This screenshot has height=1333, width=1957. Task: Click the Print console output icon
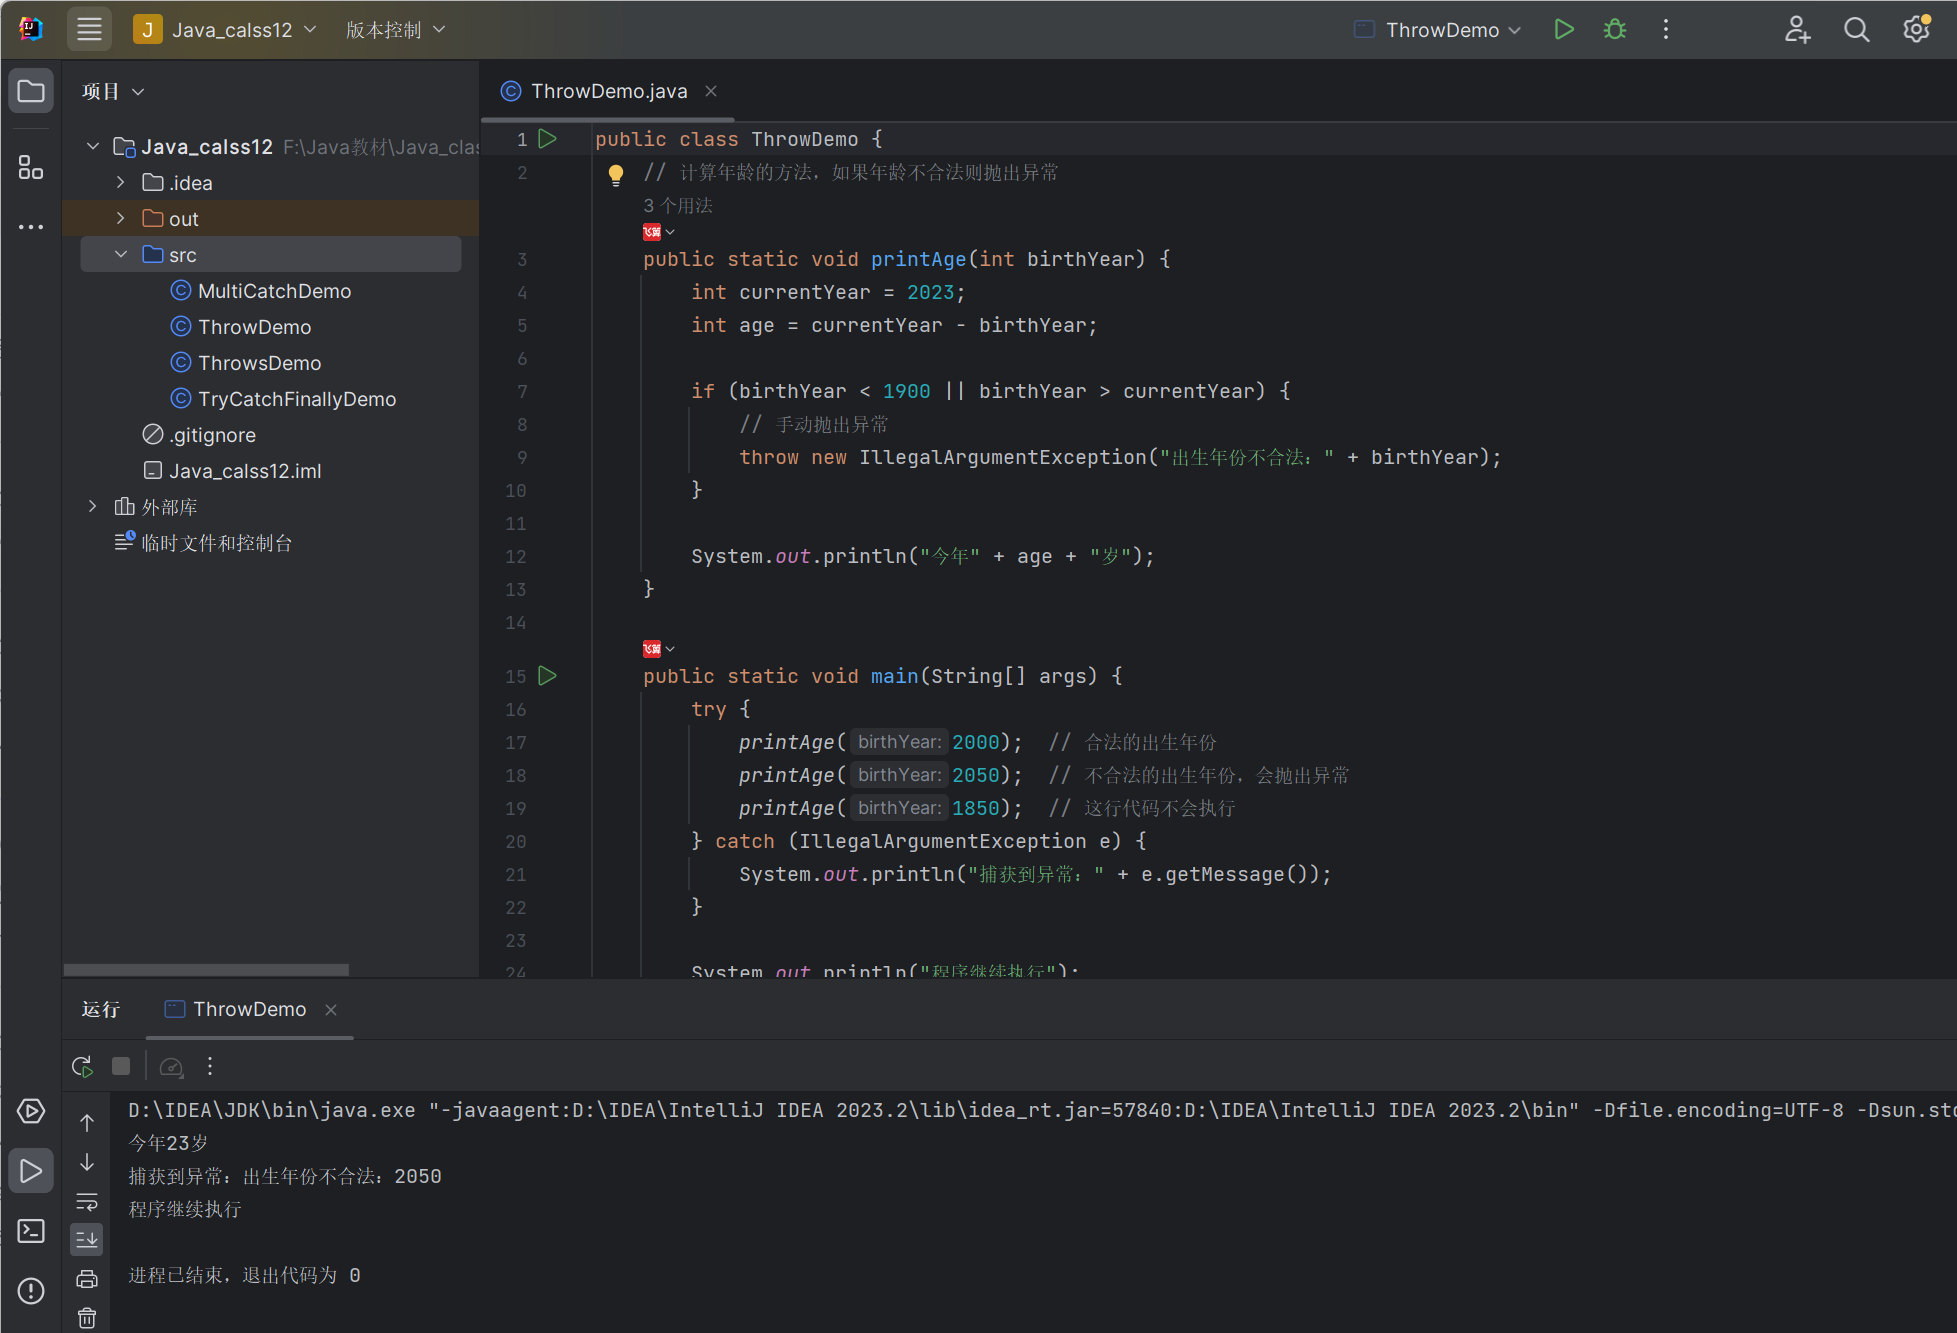tap(87, 1279)
